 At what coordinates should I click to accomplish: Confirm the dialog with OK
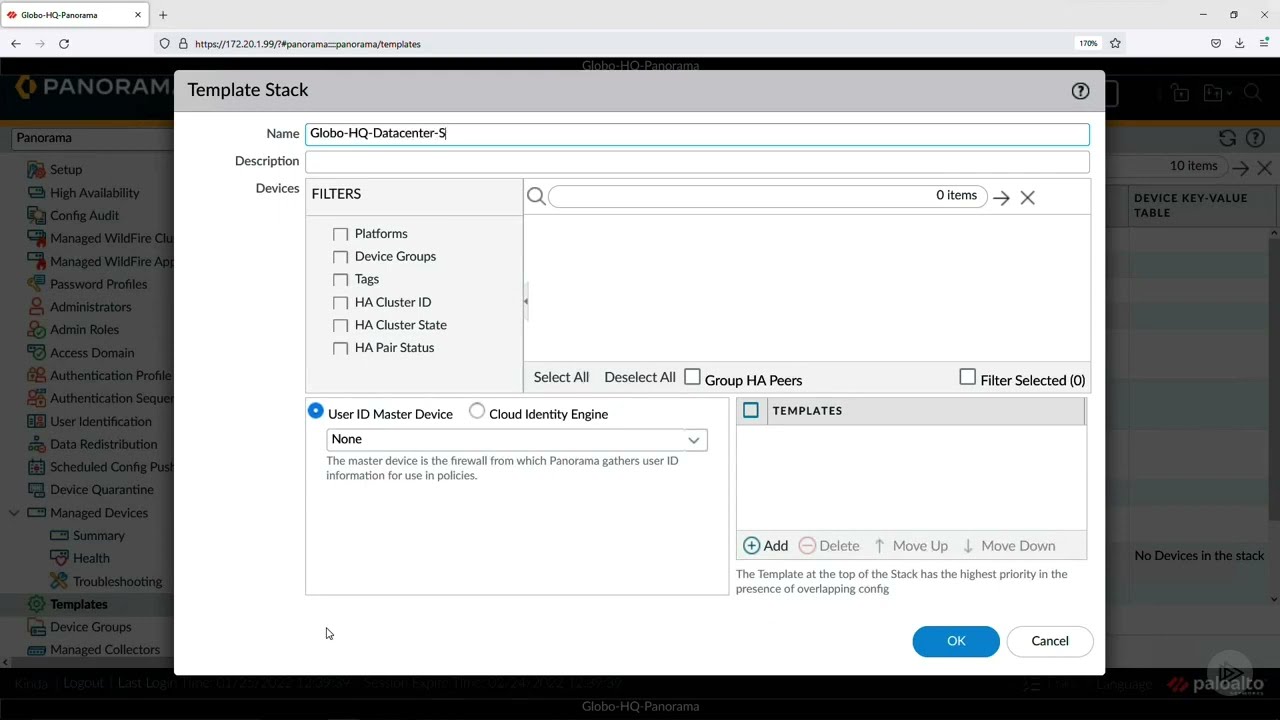[956, 641]
